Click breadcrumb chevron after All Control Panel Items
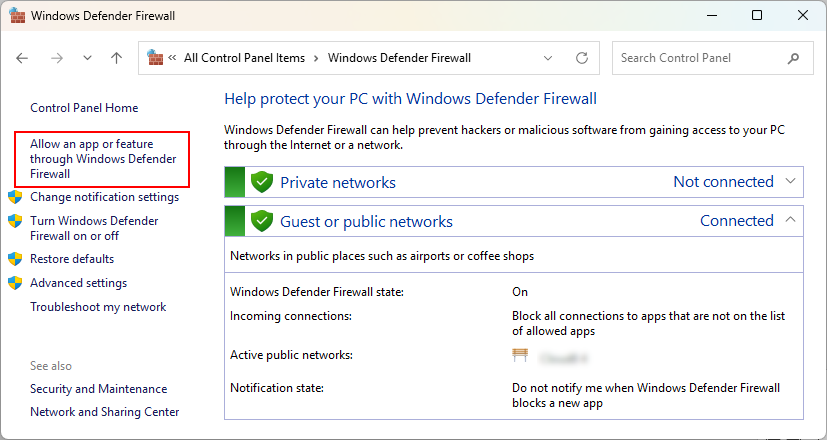The width and height of the screenshot is (827, 440). pos(316,58)
